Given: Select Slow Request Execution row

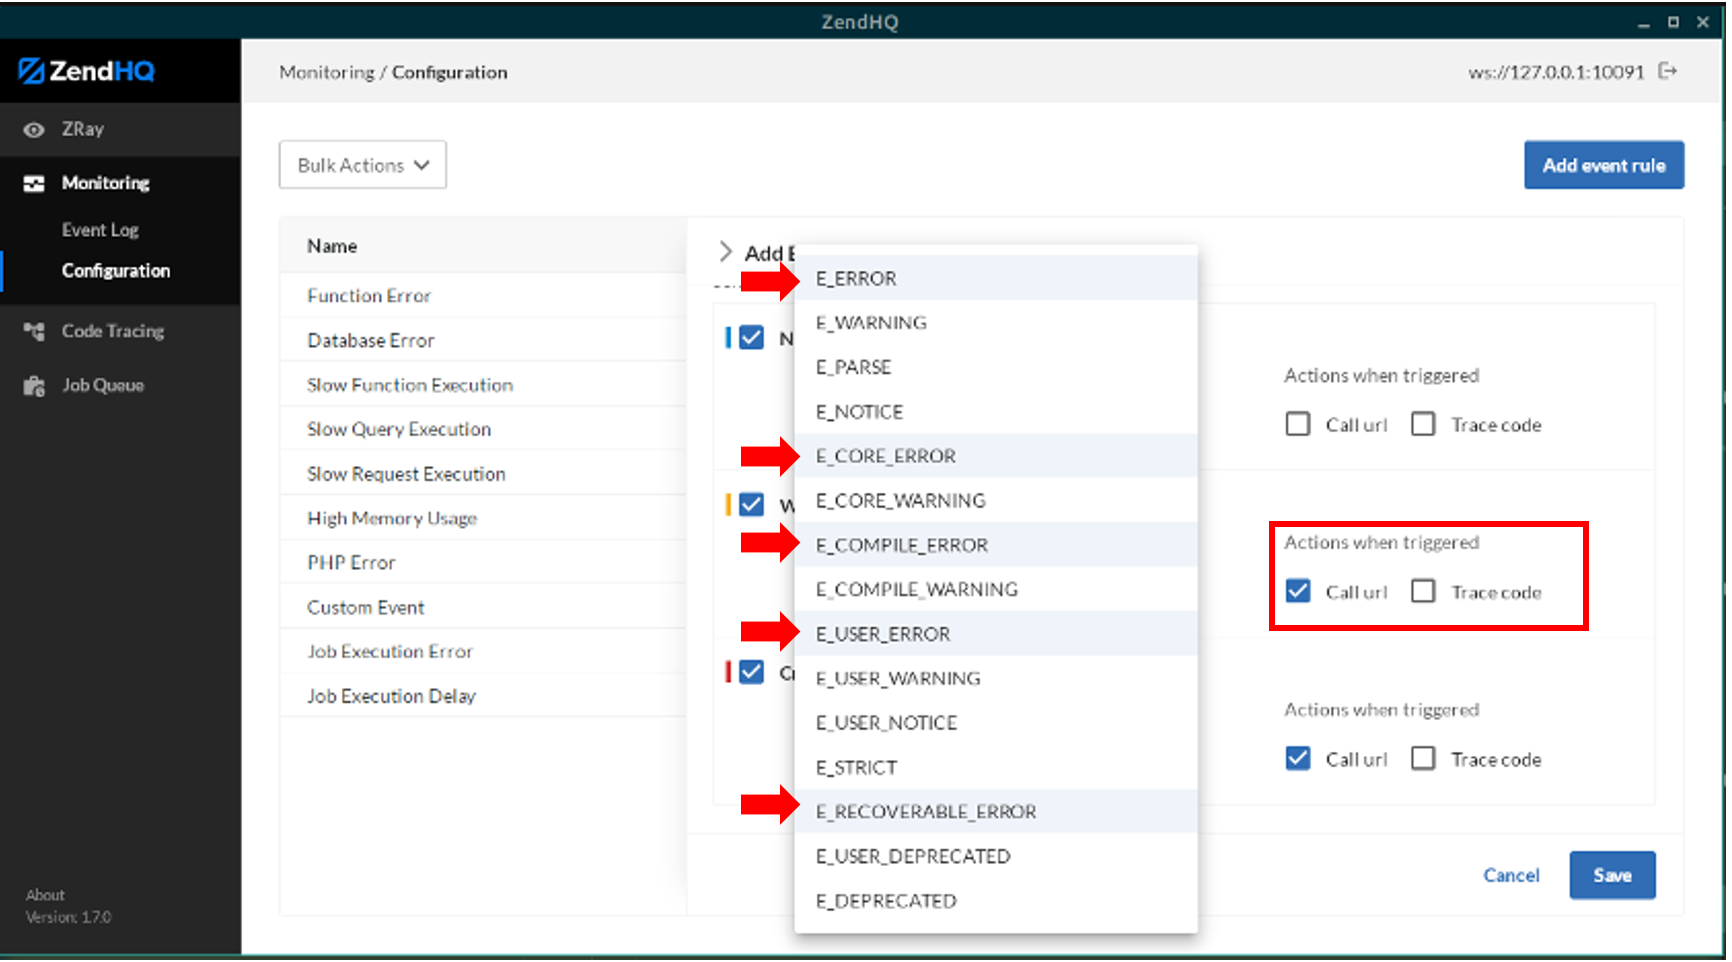Looking at the screenshot, I should (x=483, y=474).
